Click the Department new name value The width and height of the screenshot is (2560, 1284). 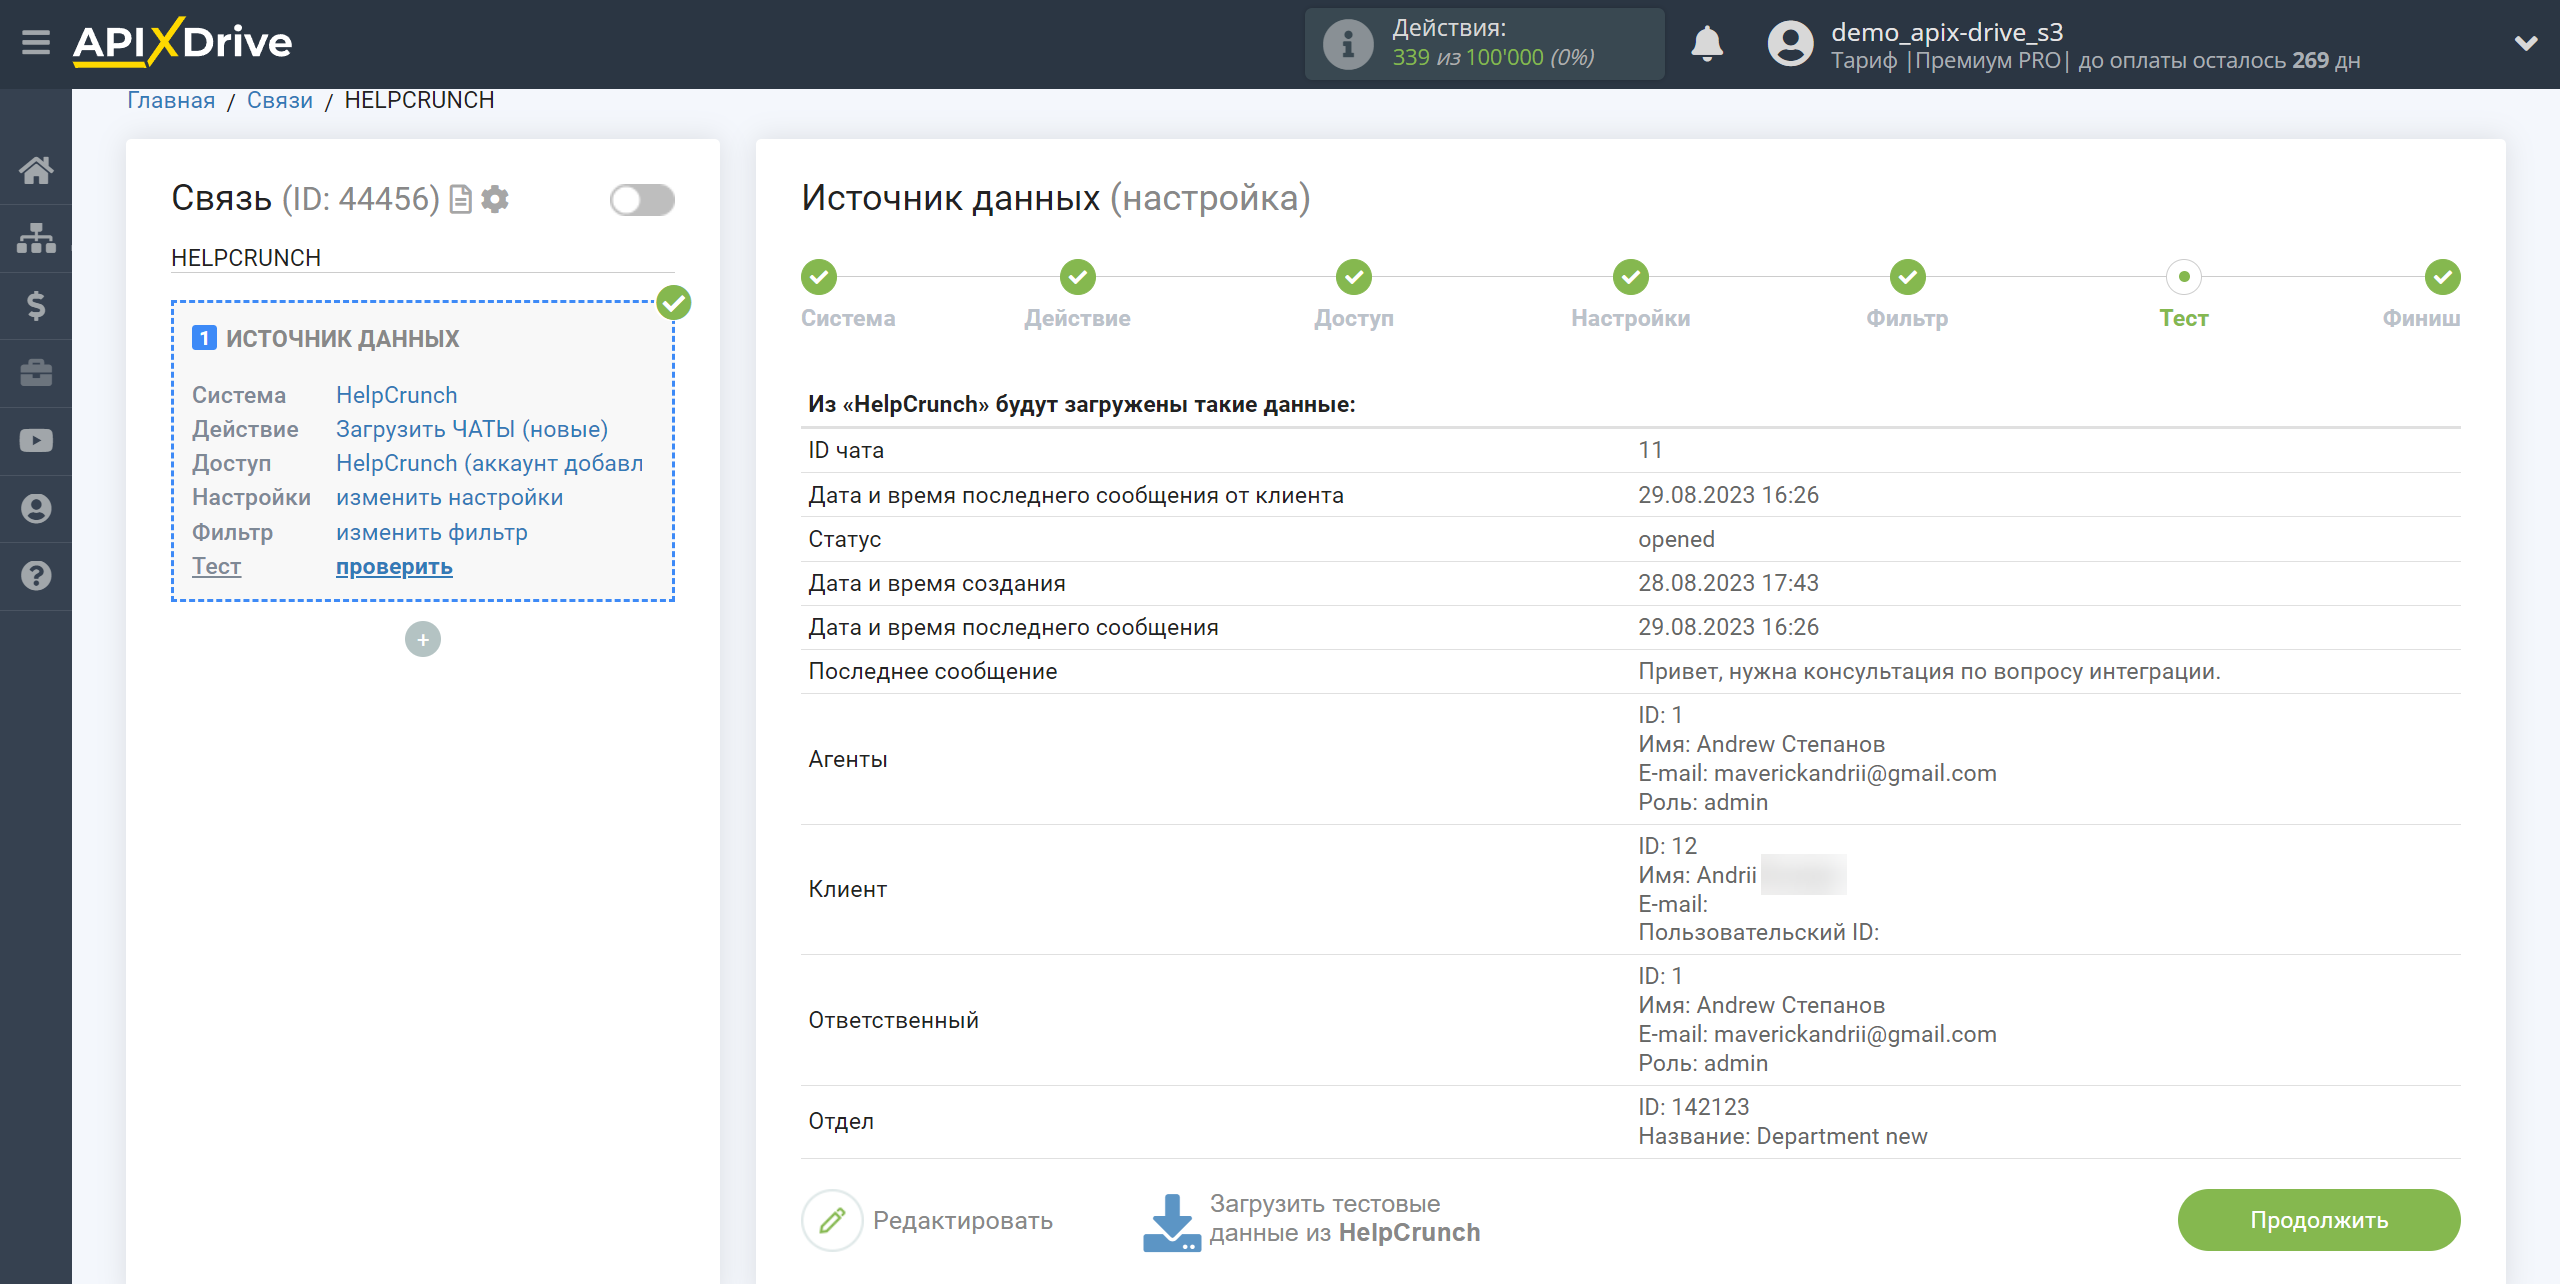[1842, 1136]
